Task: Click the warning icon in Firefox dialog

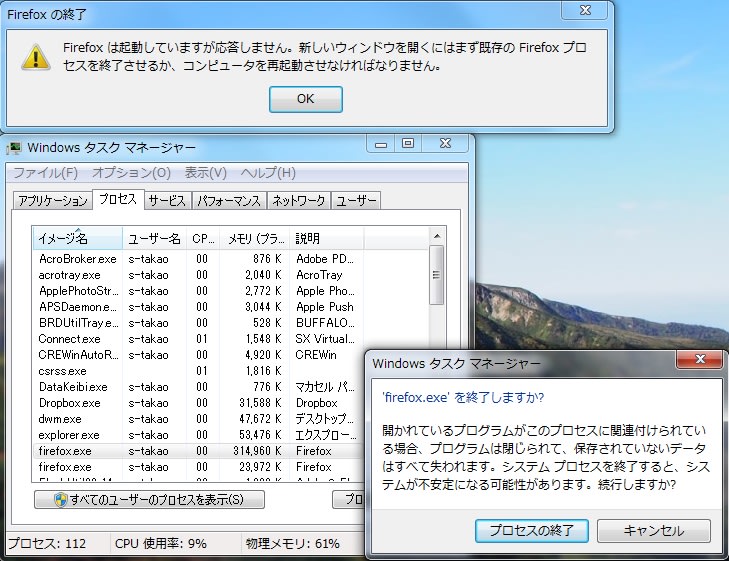Action: click(x=35, y=57)
